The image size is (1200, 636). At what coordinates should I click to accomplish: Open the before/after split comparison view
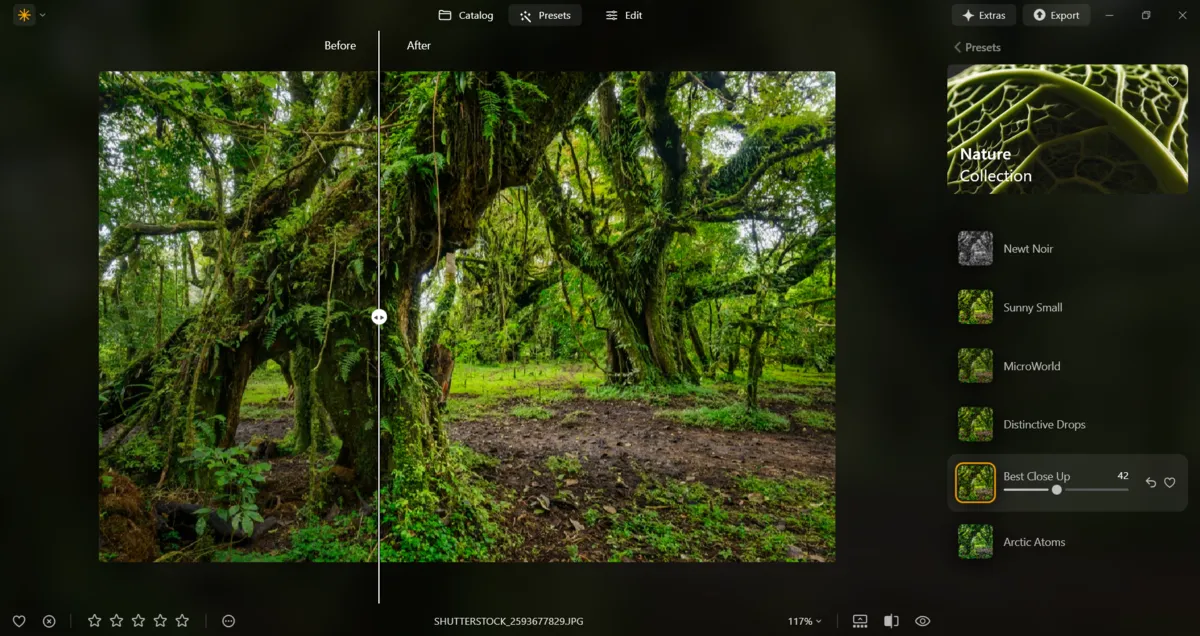point(890,620)
